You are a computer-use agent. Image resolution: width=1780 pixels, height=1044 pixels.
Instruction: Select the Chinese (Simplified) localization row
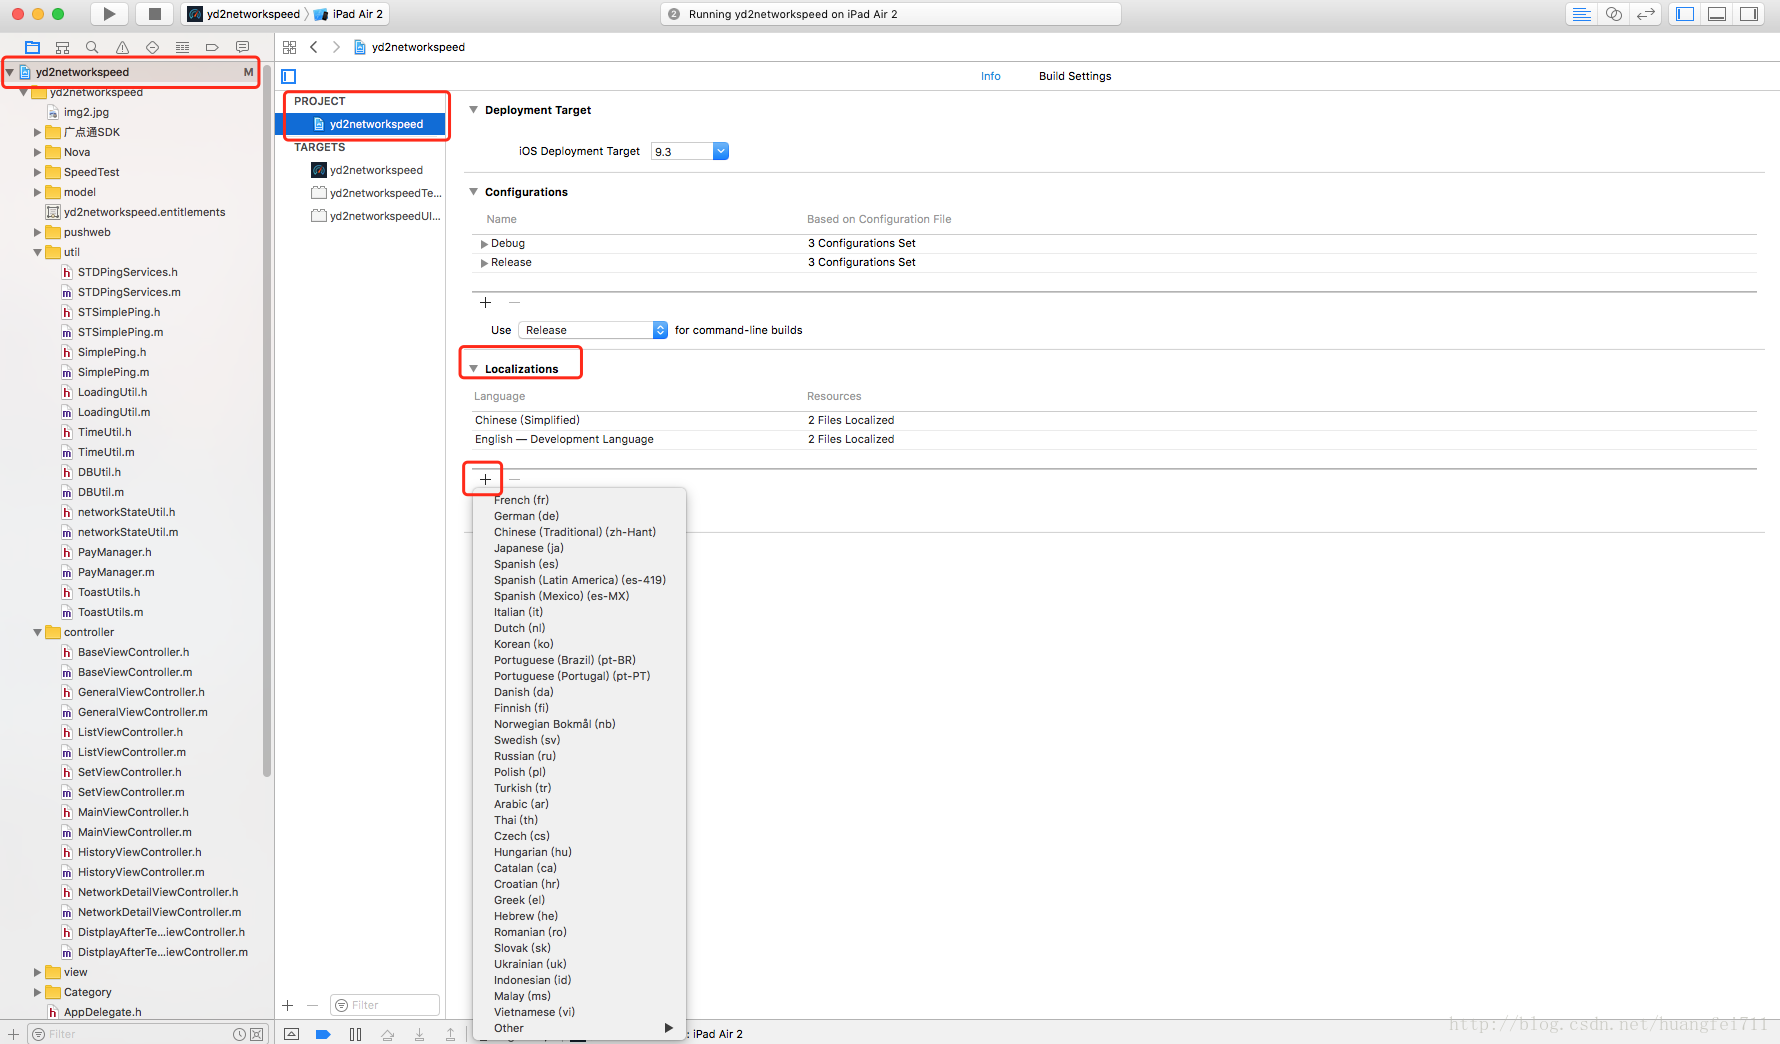[1115, 420]
